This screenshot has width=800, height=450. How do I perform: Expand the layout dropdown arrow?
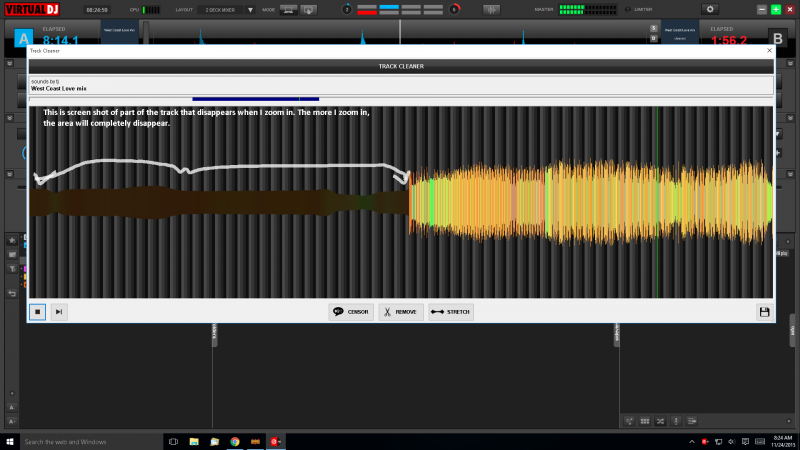pyautogui.click(x=250, y=9)
